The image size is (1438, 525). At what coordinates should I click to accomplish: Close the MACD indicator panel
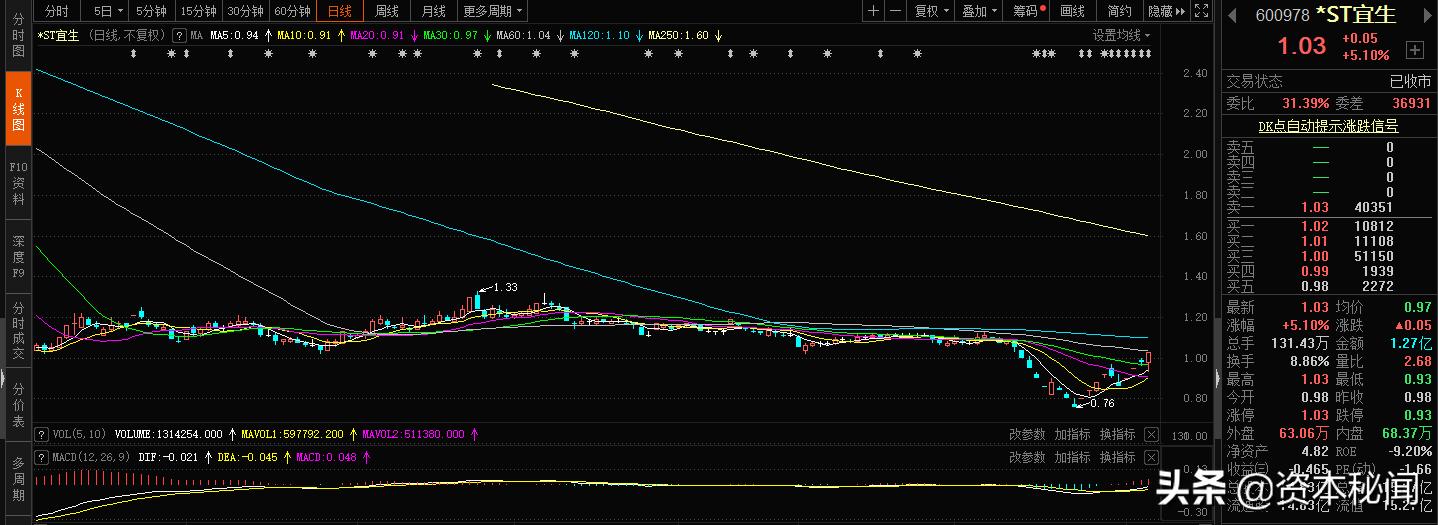point(1151,457)
